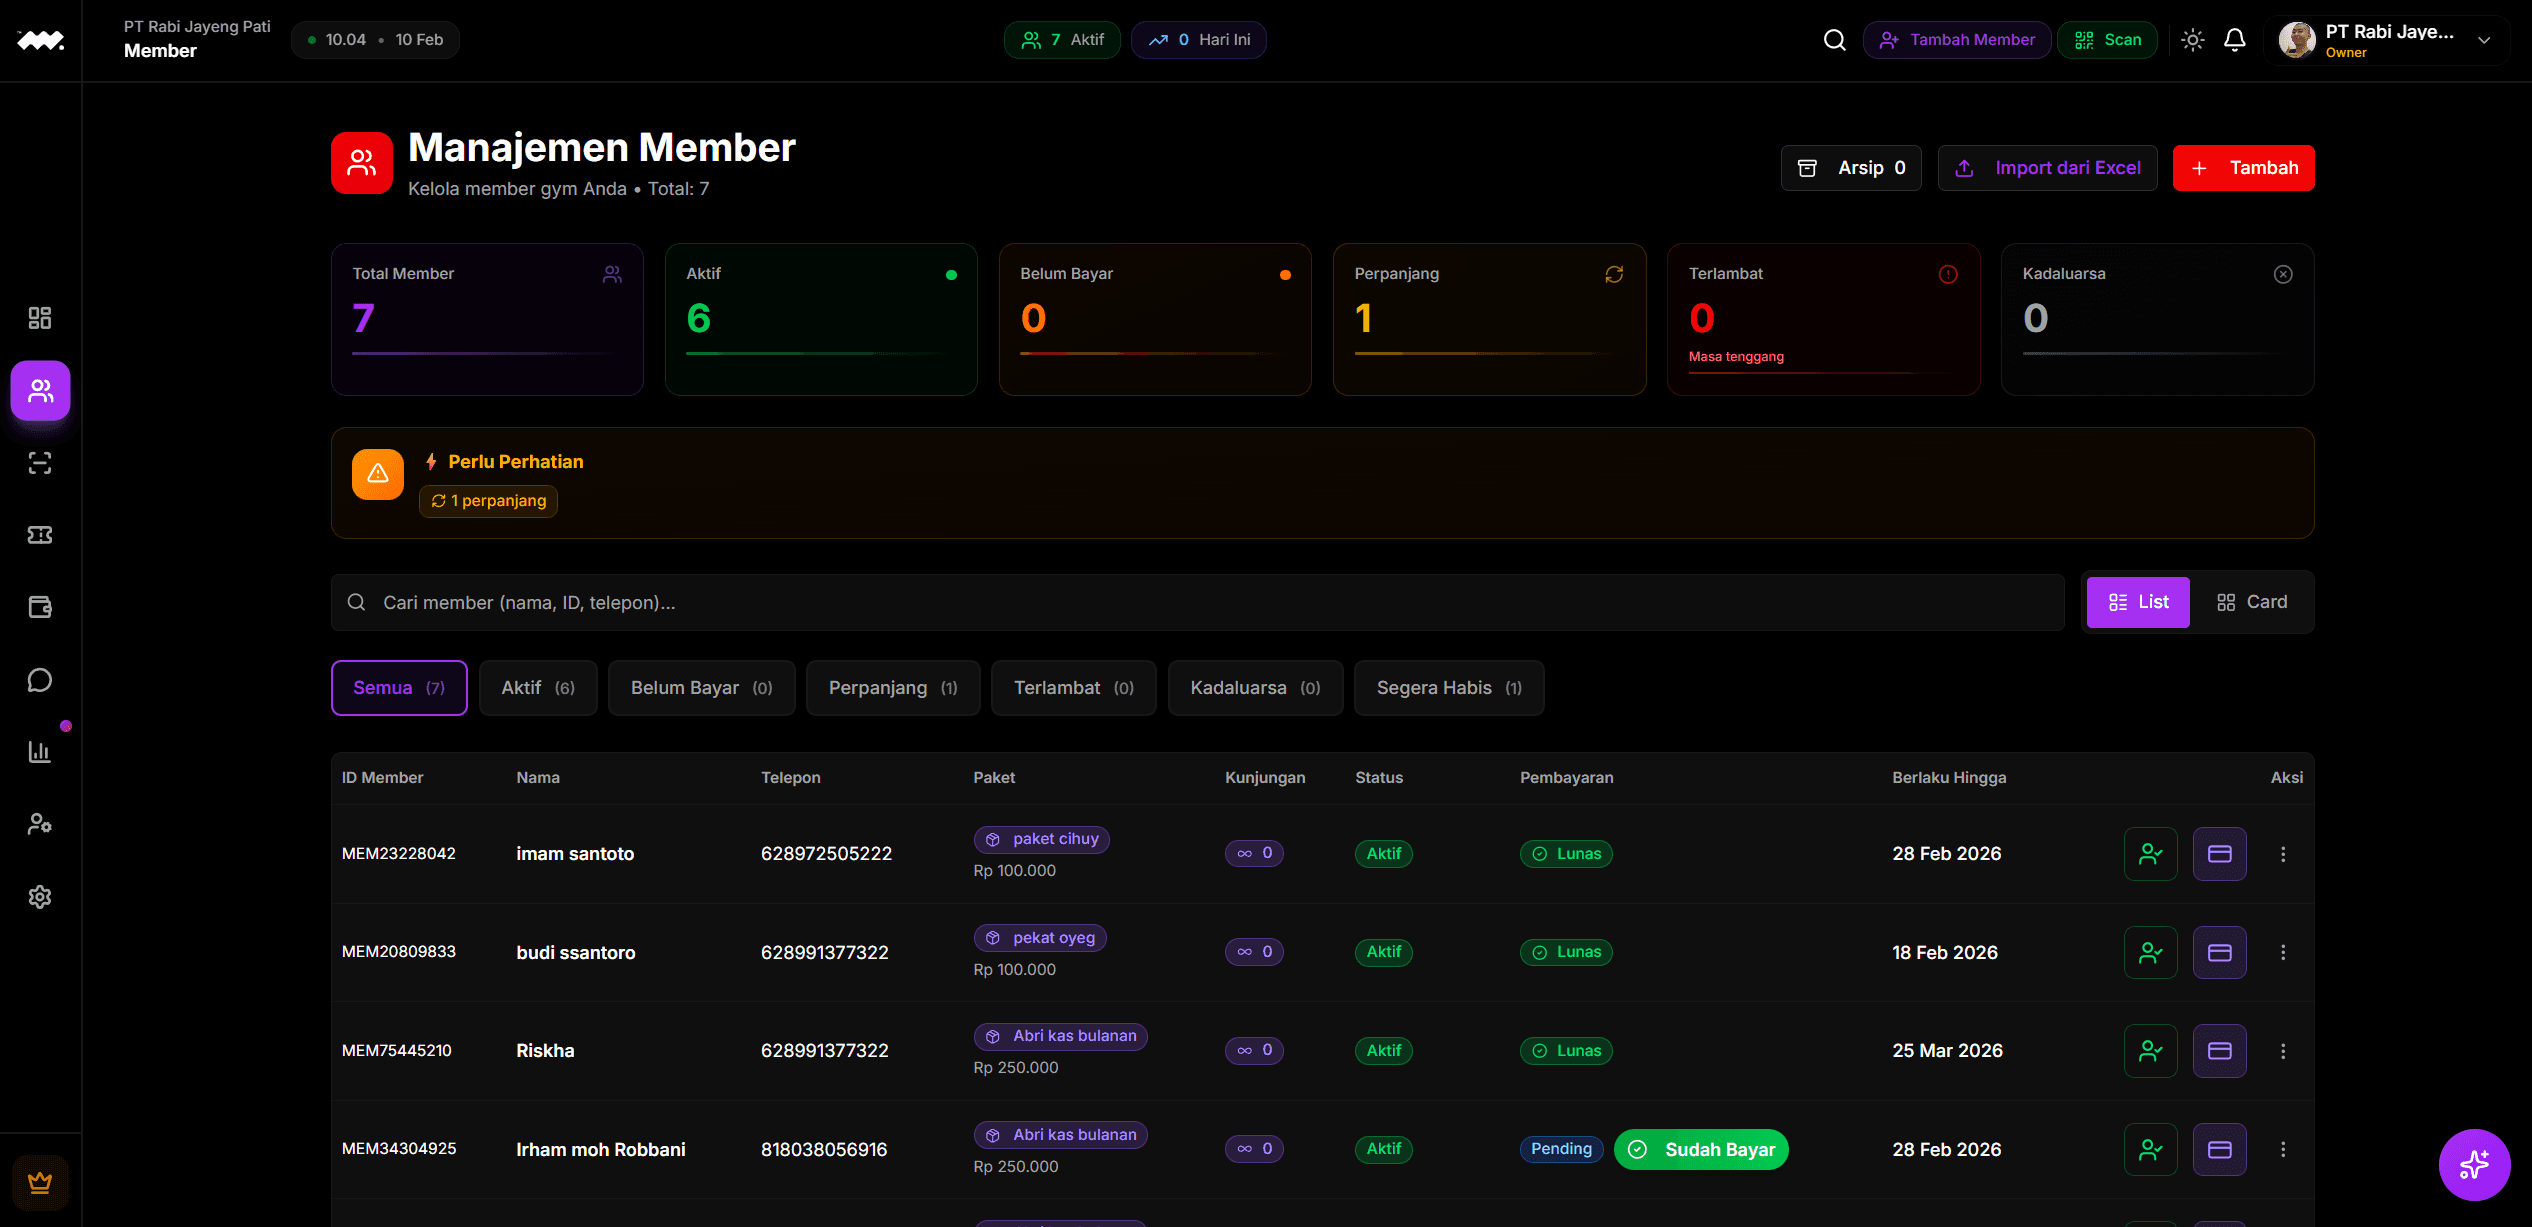
Task: Open three-dot menu for budi ssantoro
Action: (x=2283, y=953)
